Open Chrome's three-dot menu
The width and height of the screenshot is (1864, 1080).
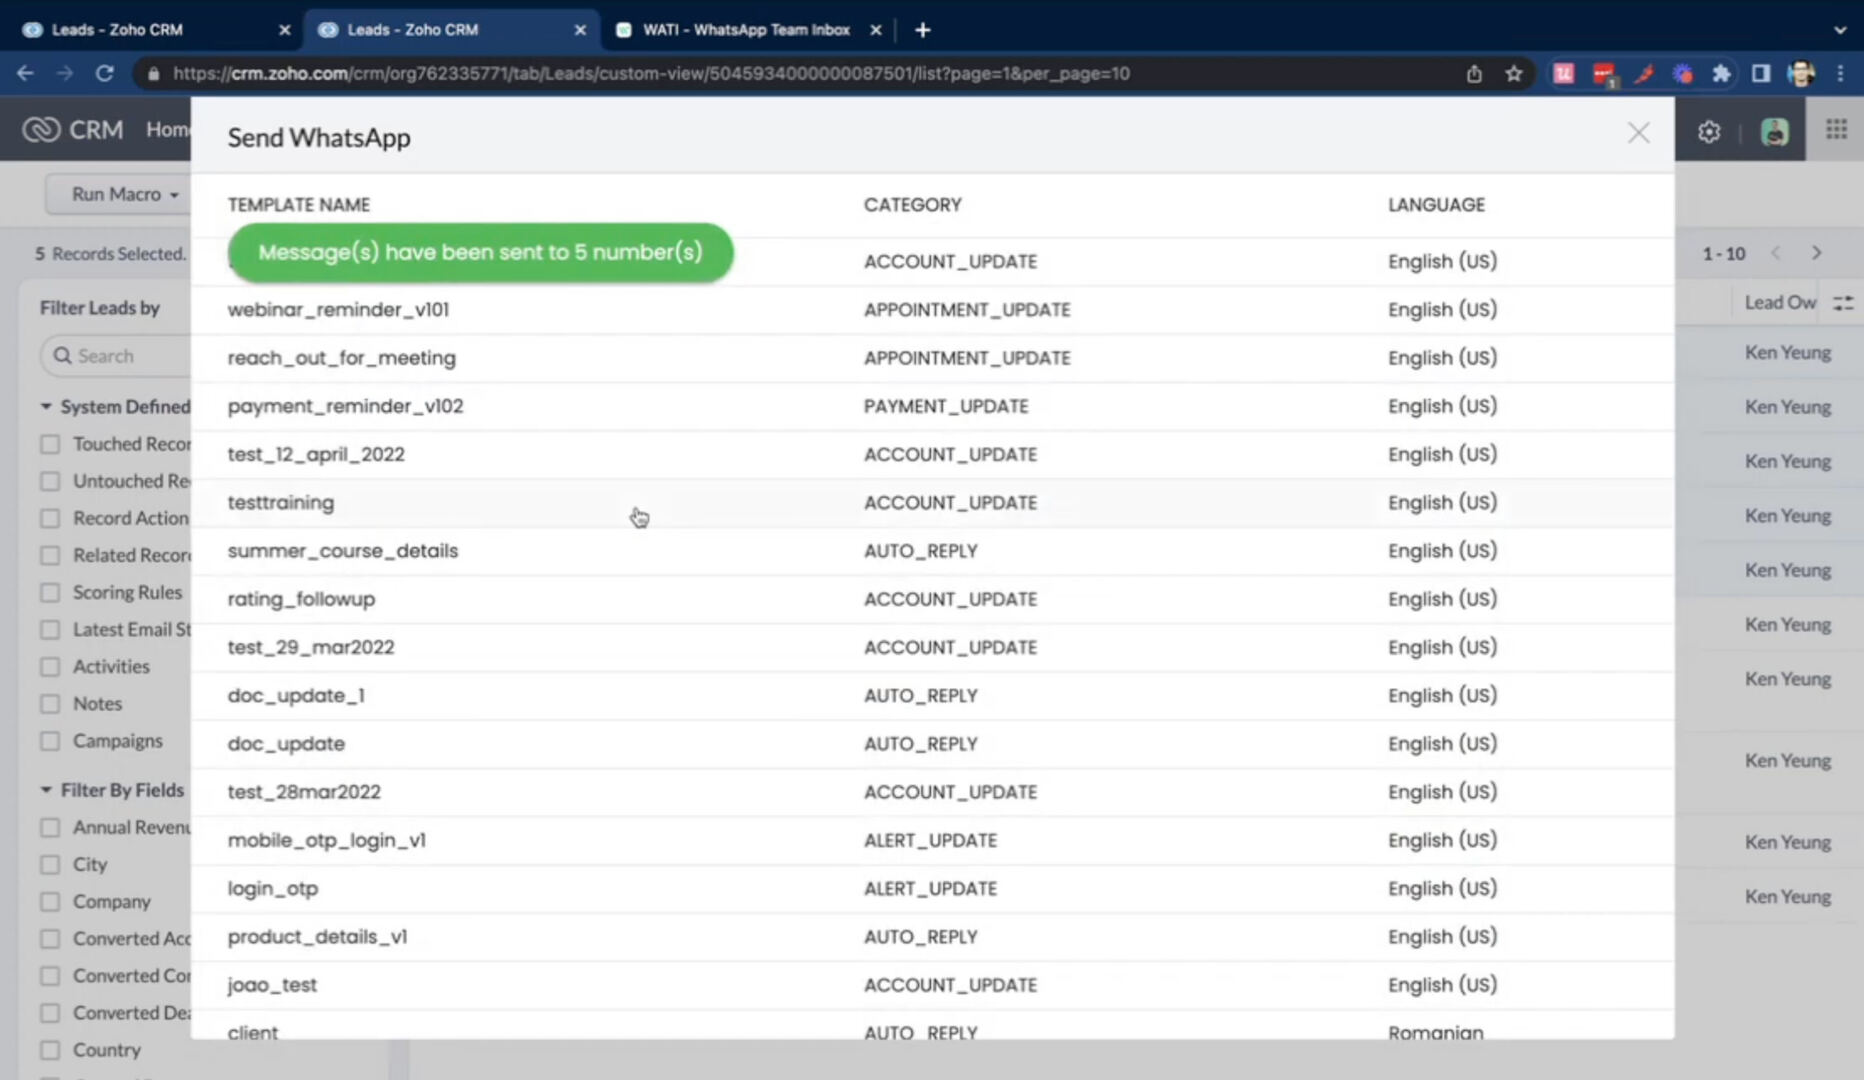pyautogui.click(x=1840, y=73)
